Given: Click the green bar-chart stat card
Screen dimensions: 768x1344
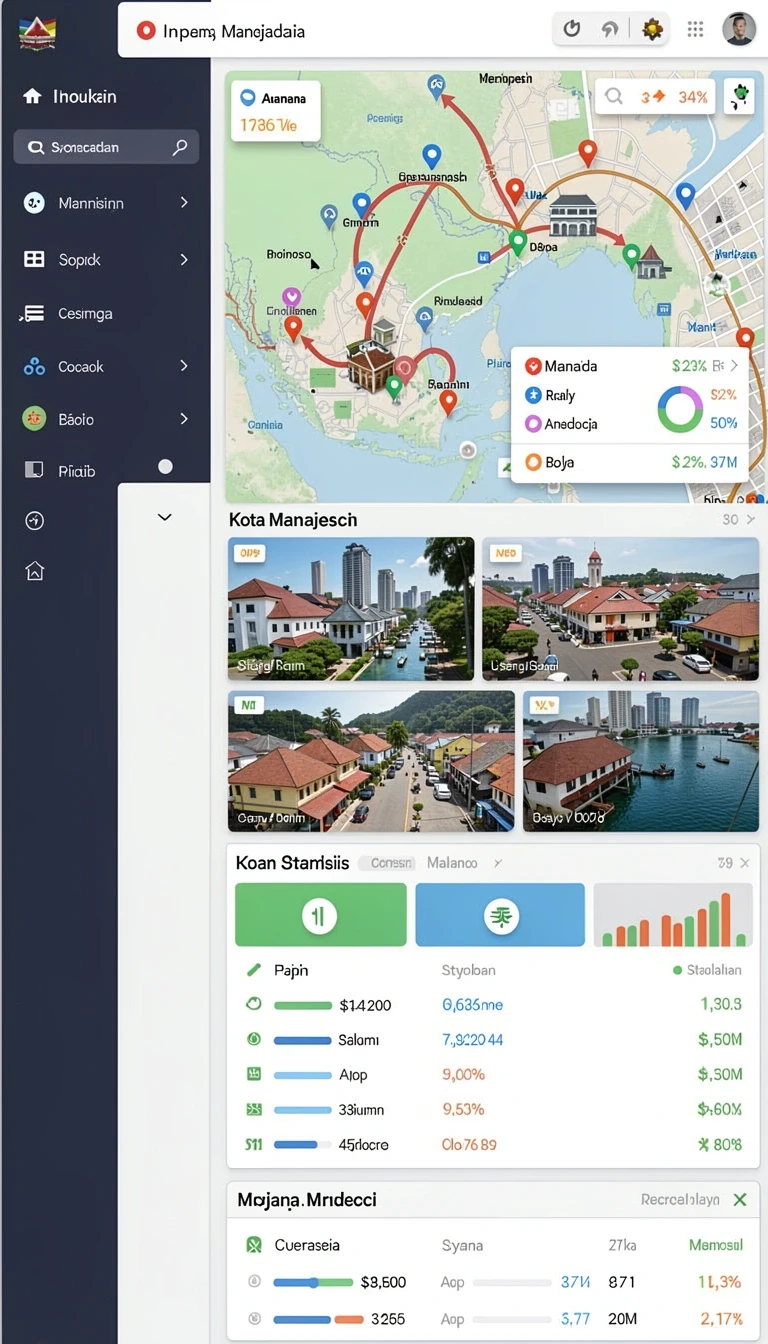Looking at the screenshot, I should (x=320, y=914).
